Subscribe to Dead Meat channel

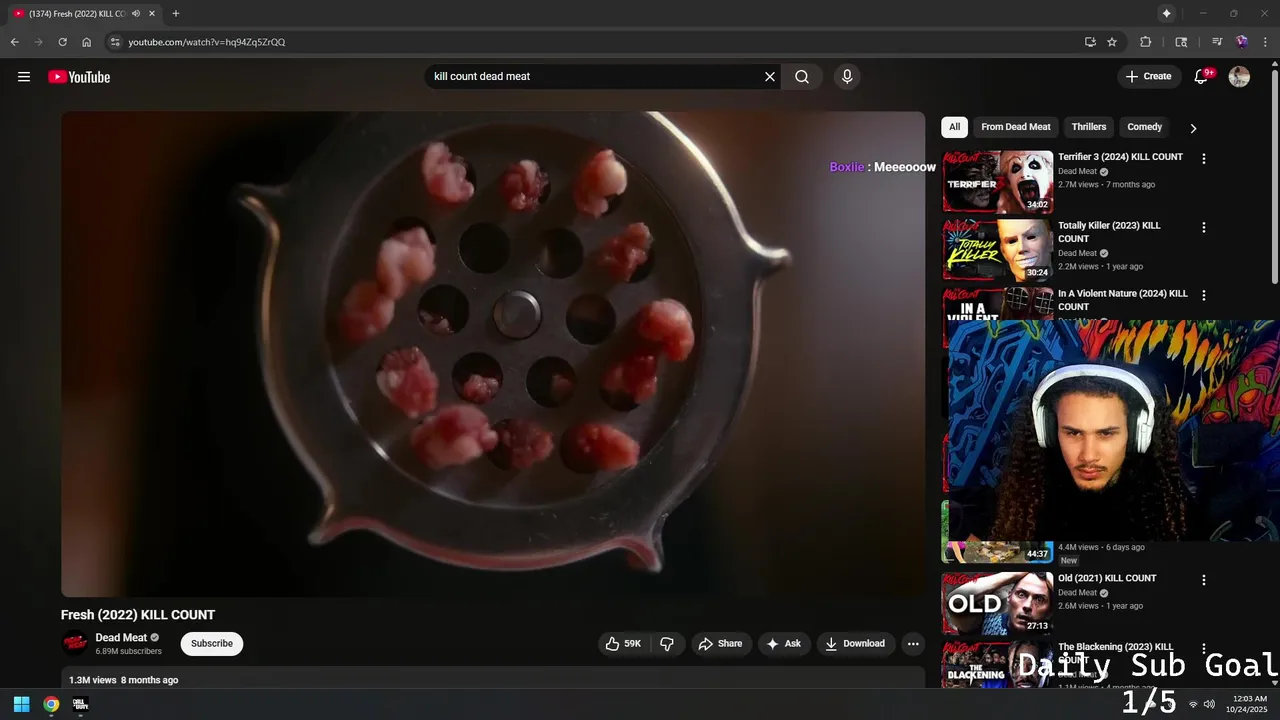click(x=212, y=644)
